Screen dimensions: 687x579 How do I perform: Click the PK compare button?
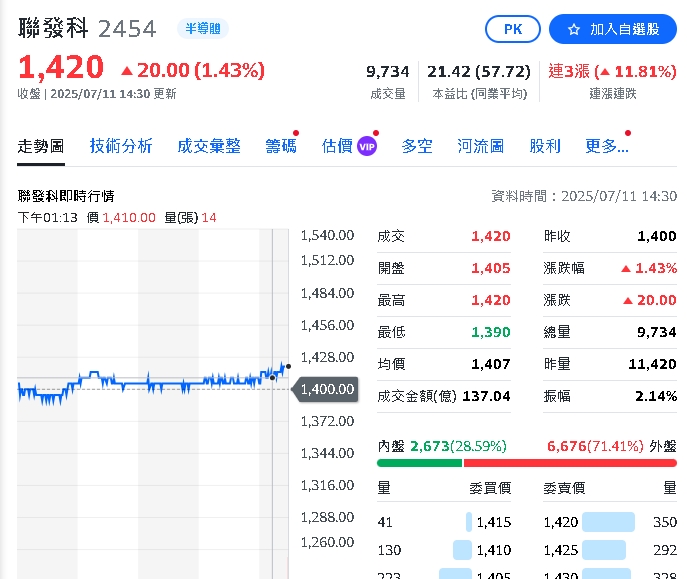tap(513, 29)
